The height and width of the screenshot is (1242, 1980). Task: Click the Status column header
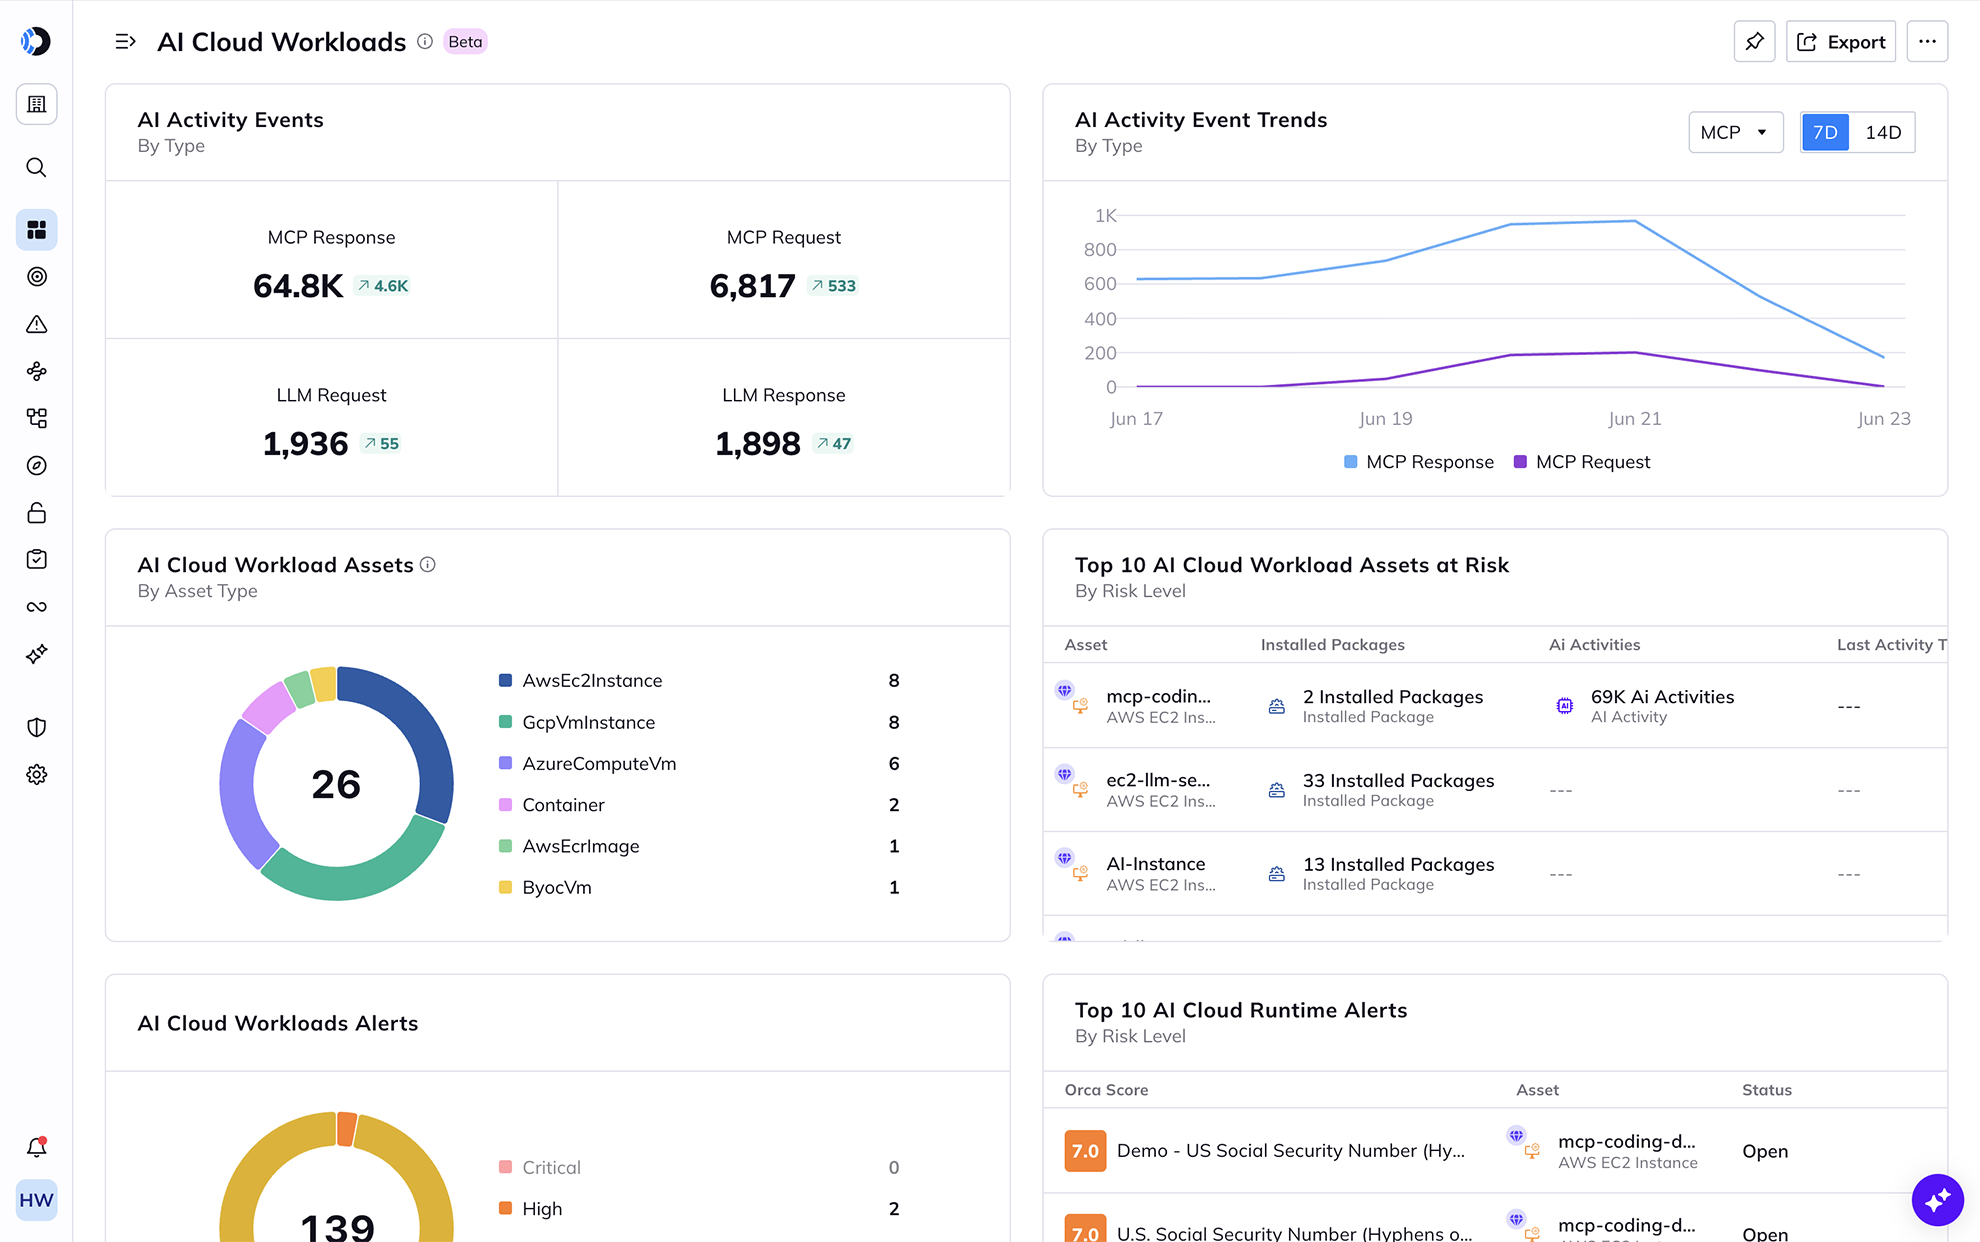pos(1766,1090)
